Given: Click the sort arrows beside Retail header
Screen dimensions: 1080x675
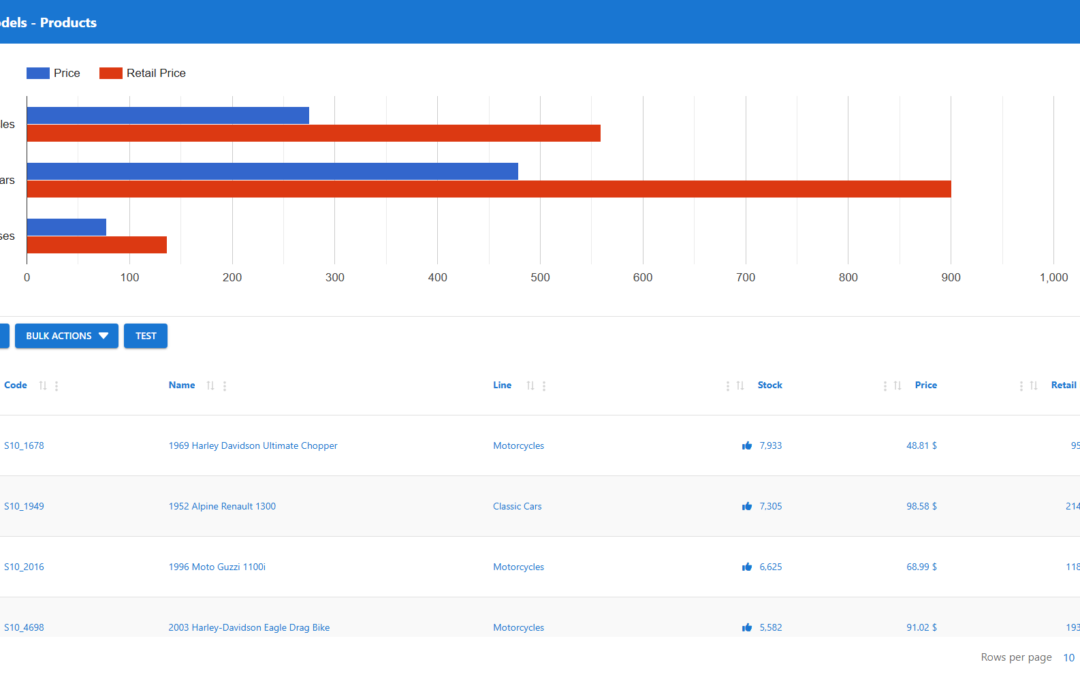Looking at the screenshot, I should 1034,386.
